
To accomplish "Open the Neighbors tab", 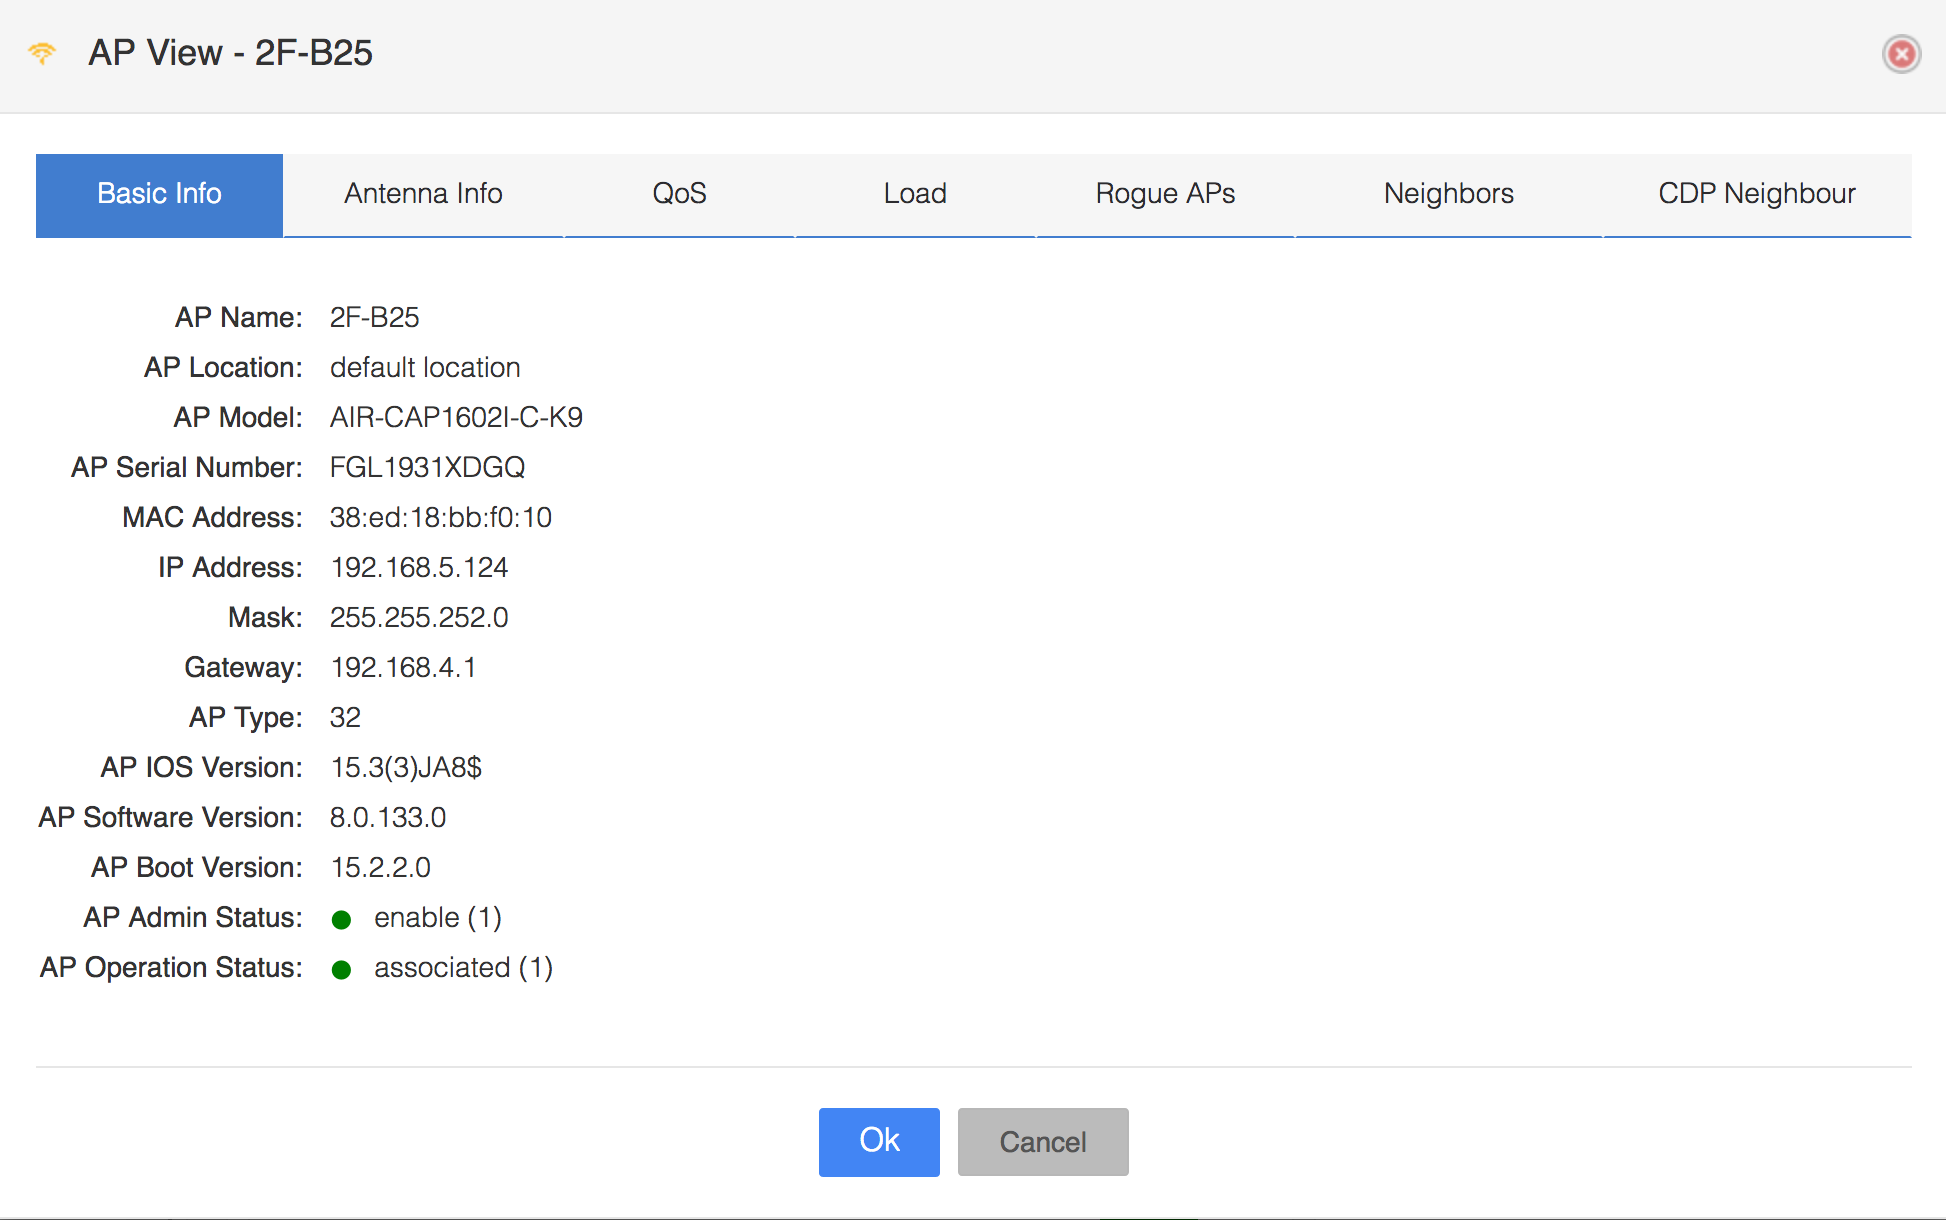I will pos(1448,194).
